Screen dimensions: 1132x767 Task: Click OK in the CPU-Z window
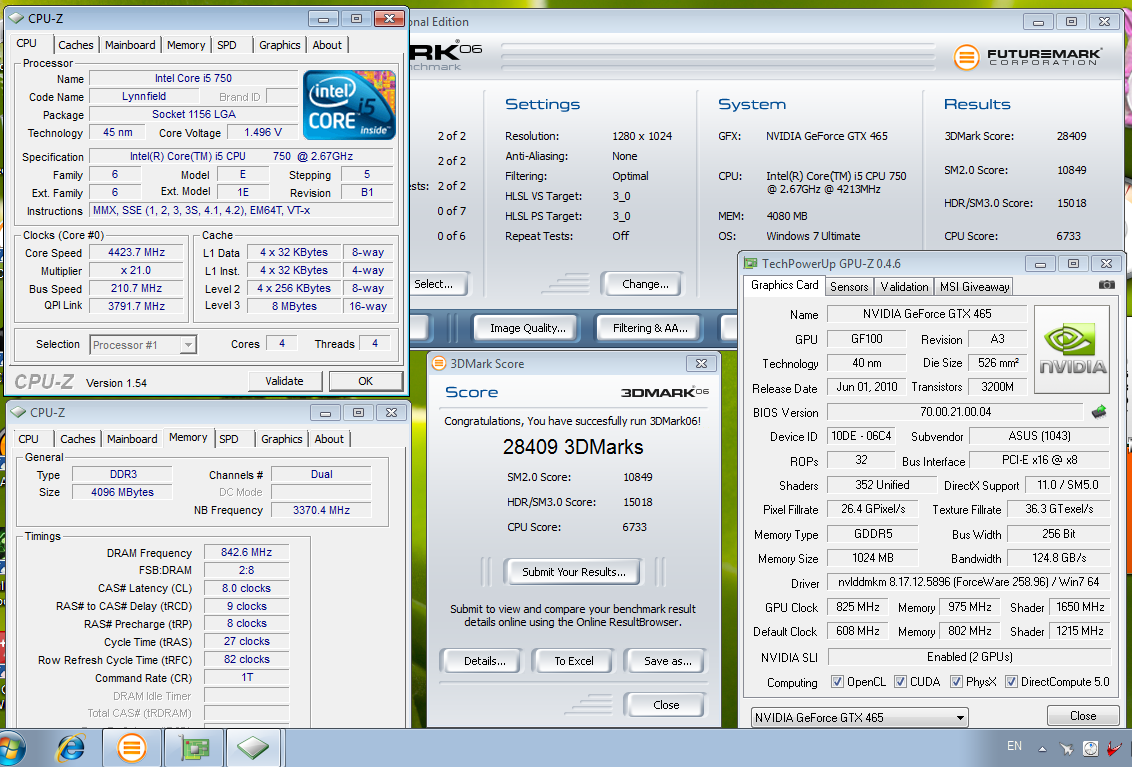(366, 381)
